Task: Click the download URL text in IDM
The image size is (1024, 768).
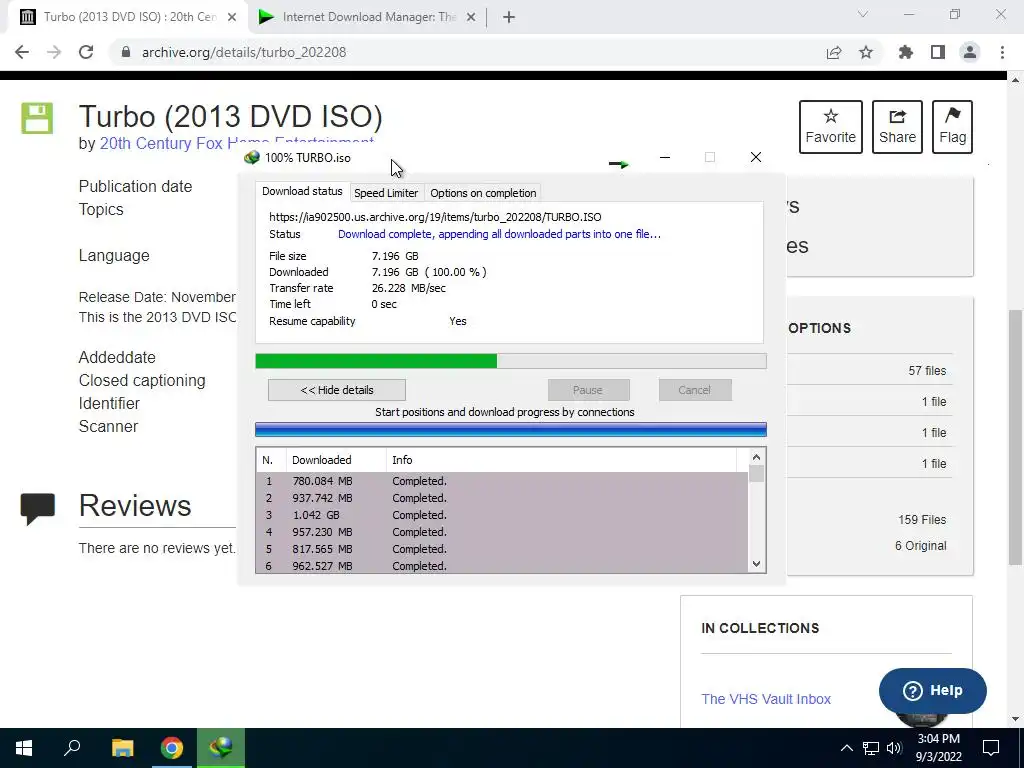Action: click(435, 217)
